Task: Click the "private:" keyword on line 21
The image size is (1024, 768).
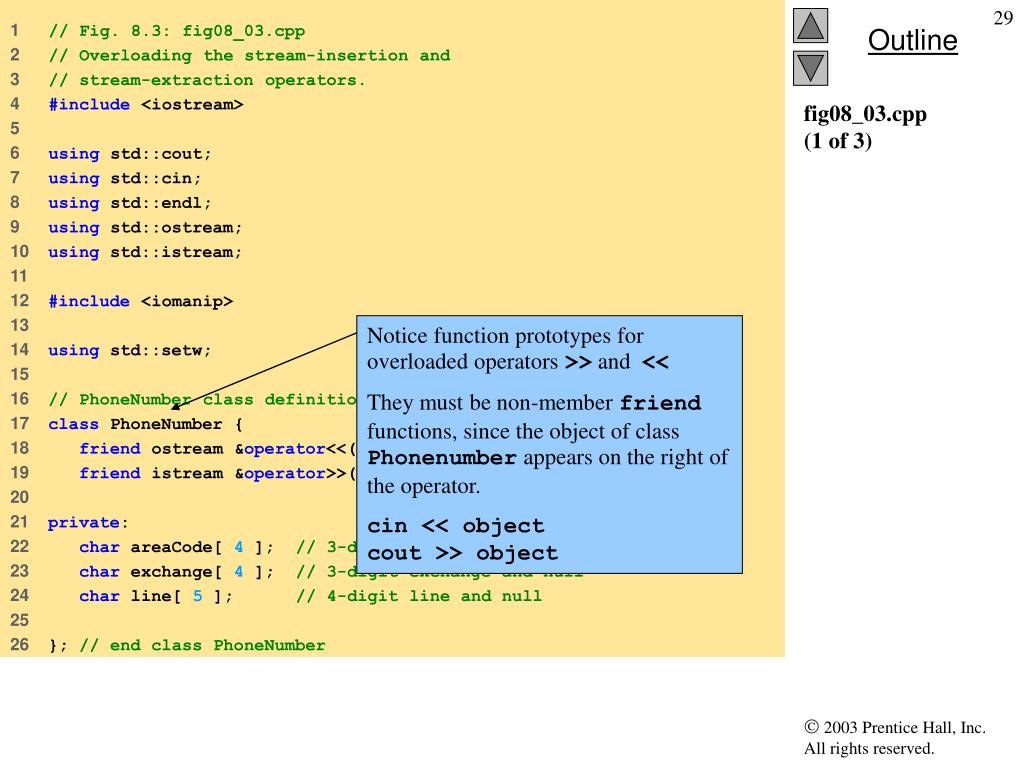Action: point(88,522)
